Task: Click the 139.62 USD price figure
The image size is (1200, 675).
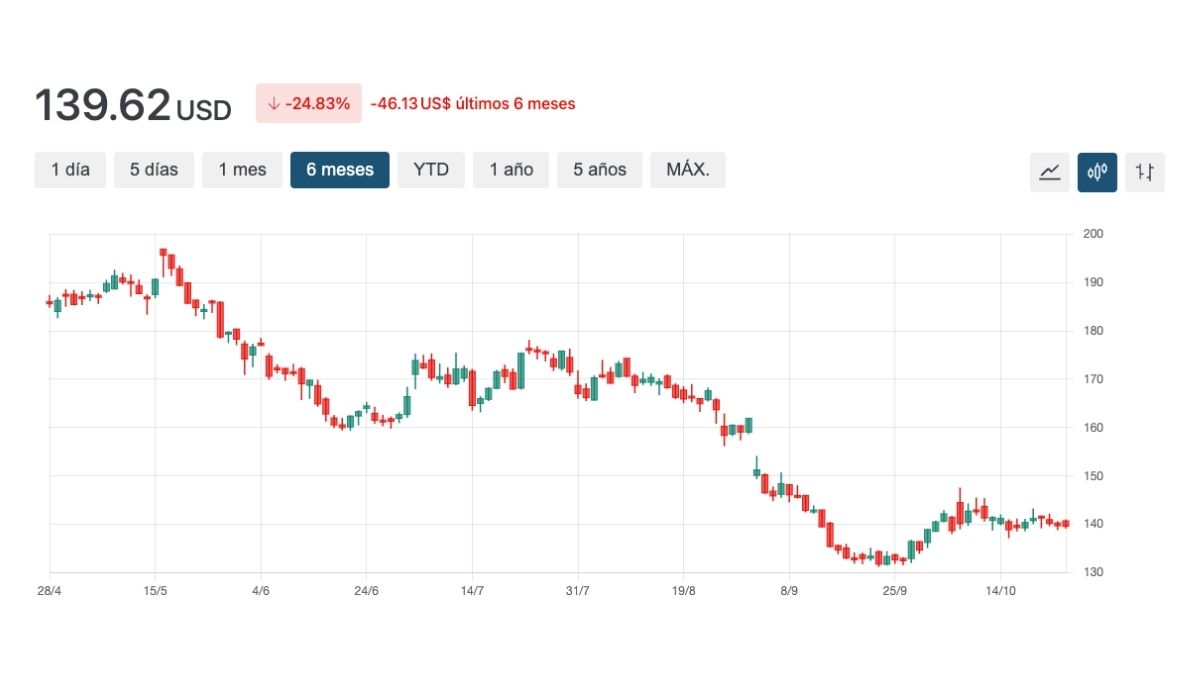Action: (132, 105)
